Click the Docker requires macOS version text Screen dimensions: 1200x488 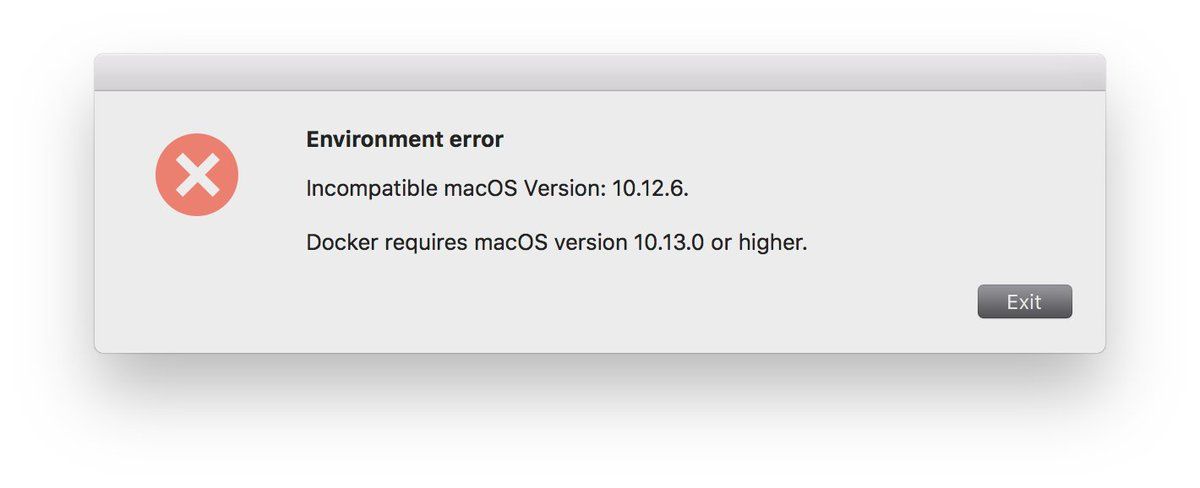click(556, 242)
